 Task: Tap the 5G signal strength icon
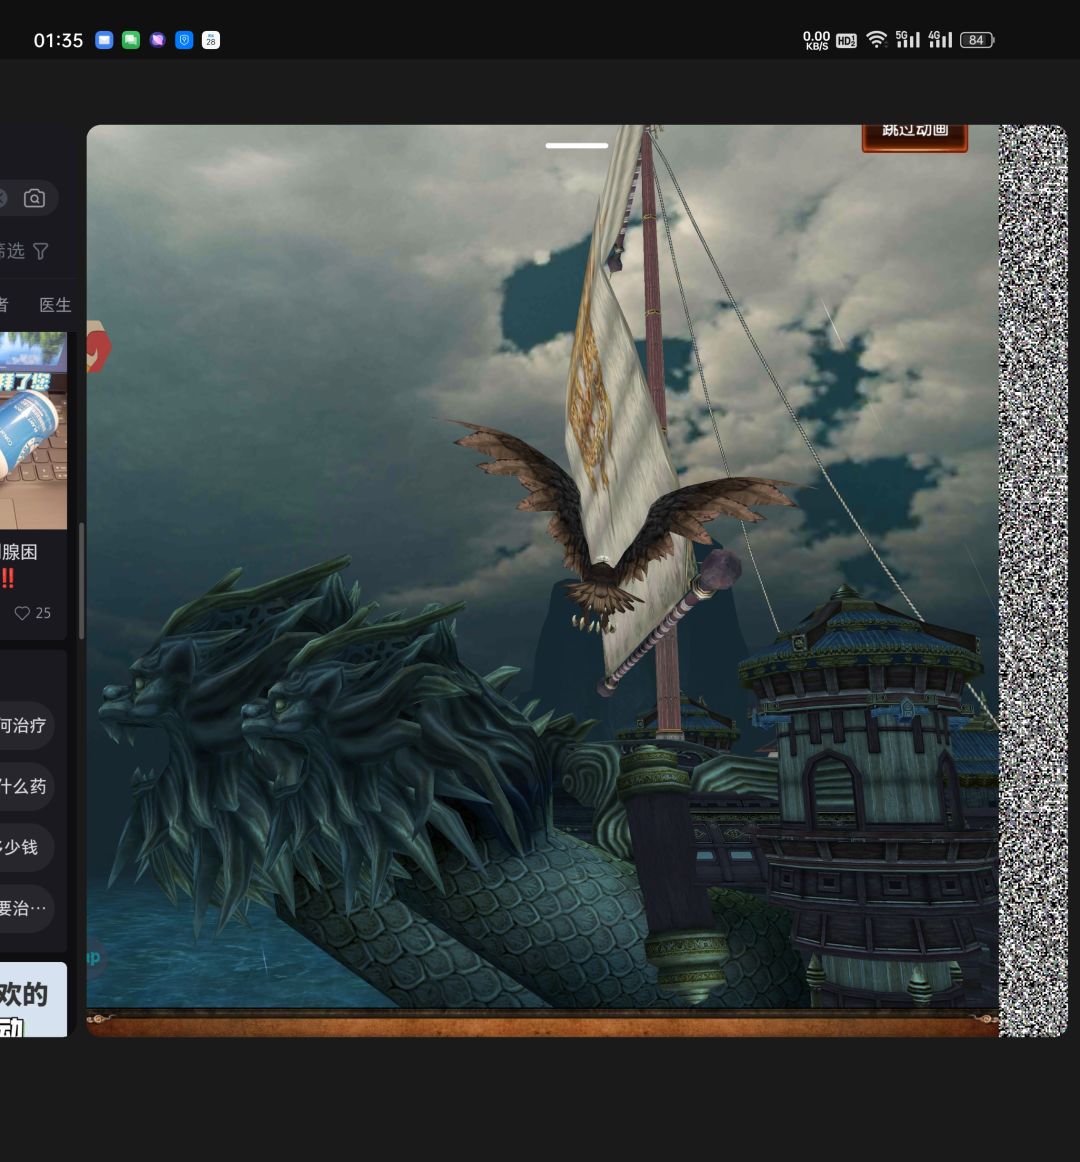(x=907, y=40)
